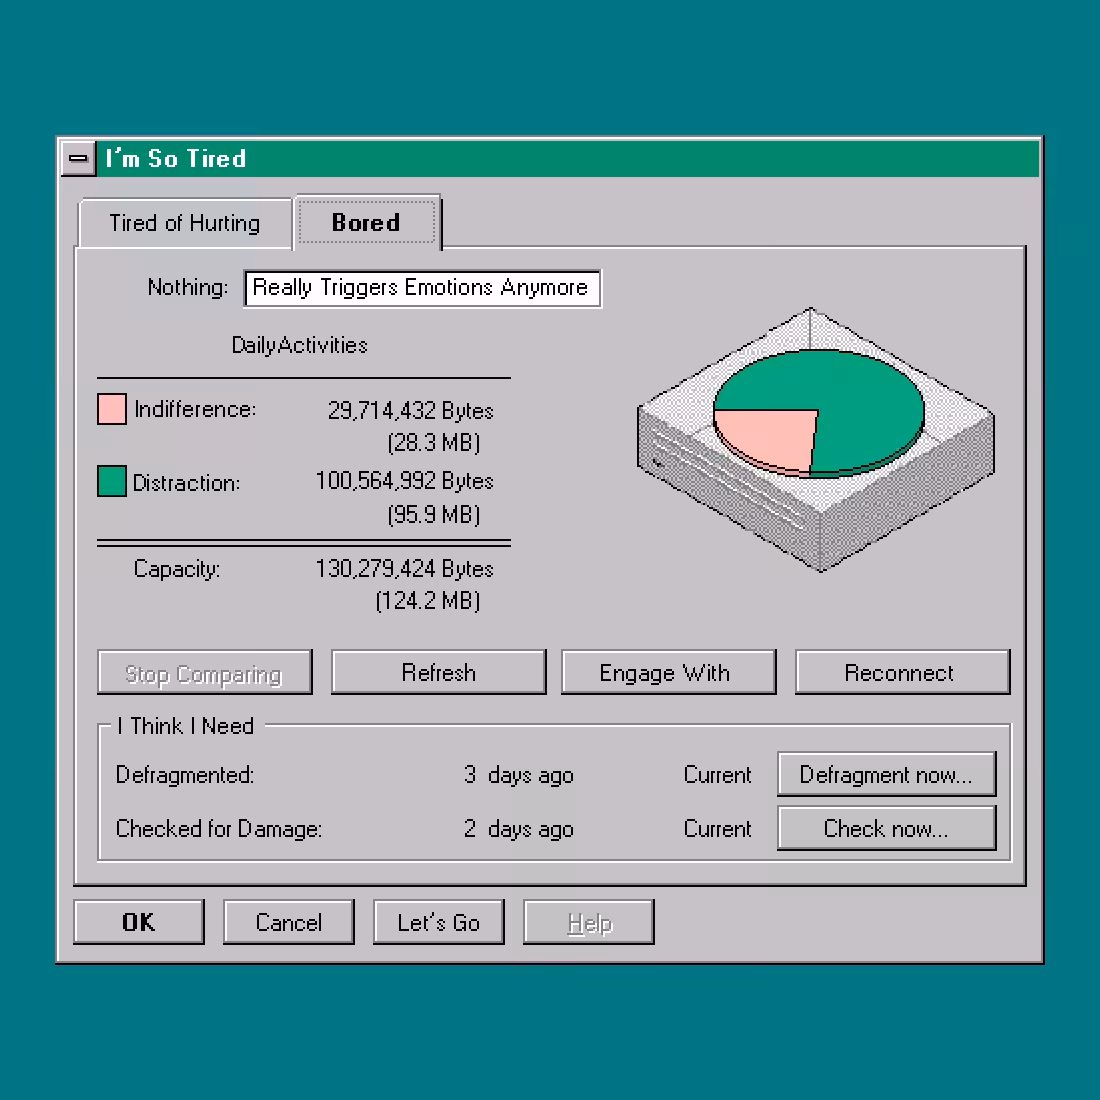Dismiss dialog with Cancel
The image size is (1100, 1100).
pyautogui.click(x=288, y=922)
